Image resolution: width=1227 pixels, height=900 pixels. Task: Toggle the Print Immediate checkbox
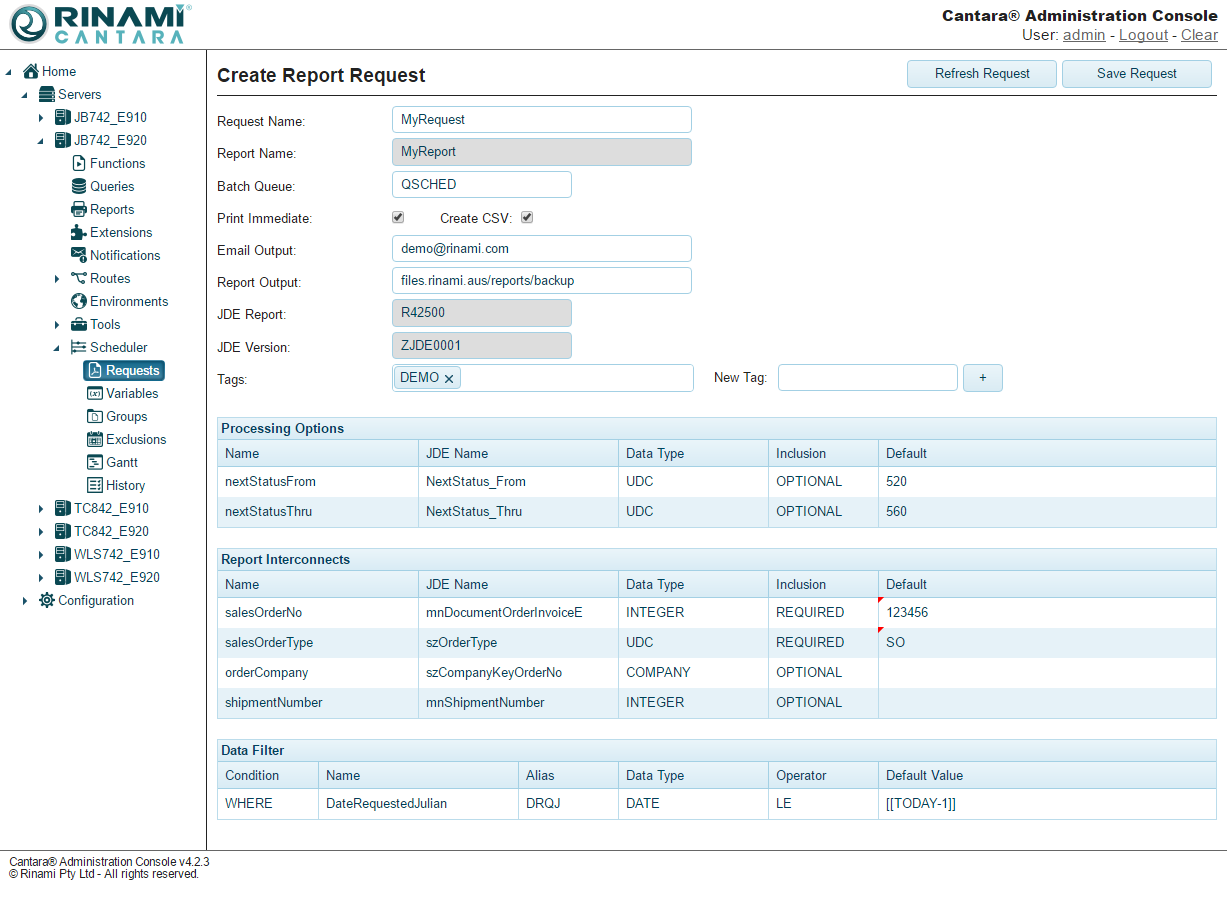398,217
